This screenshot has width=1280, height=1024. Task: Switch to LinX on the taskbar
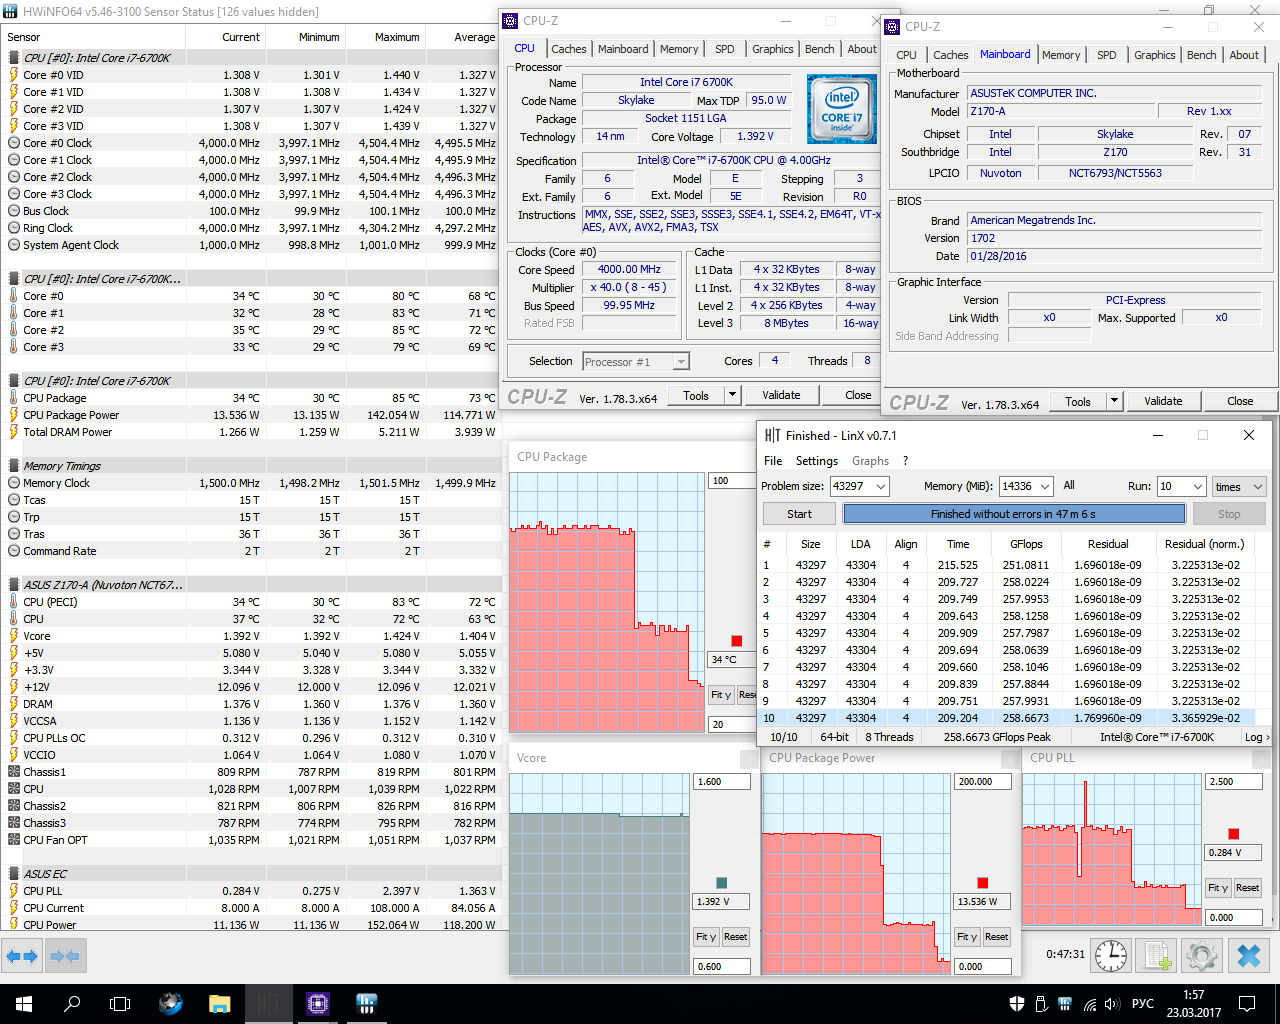(x=269, y=1004)
